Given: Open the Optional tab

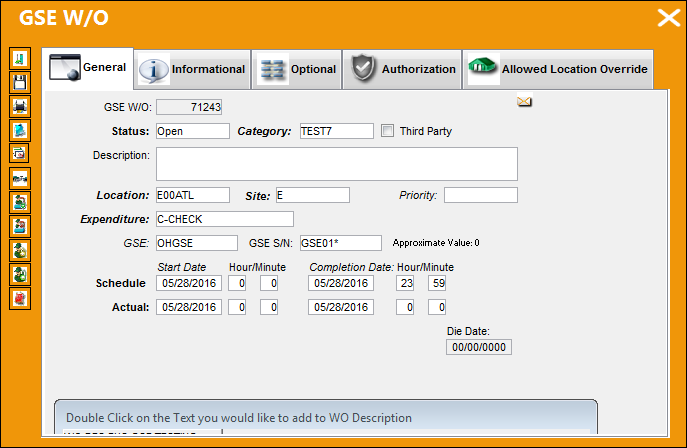Looking at the screenshot, I should [297, 69].
